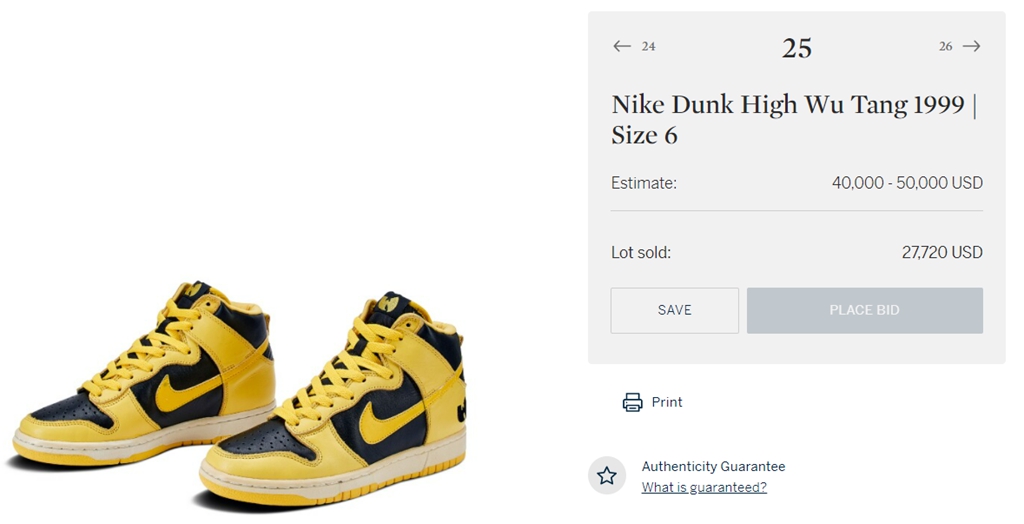Viewport: 1024px width, 524px height.
Task: Open the "What is guaranteed?" link
Action: tap(704, 488)
